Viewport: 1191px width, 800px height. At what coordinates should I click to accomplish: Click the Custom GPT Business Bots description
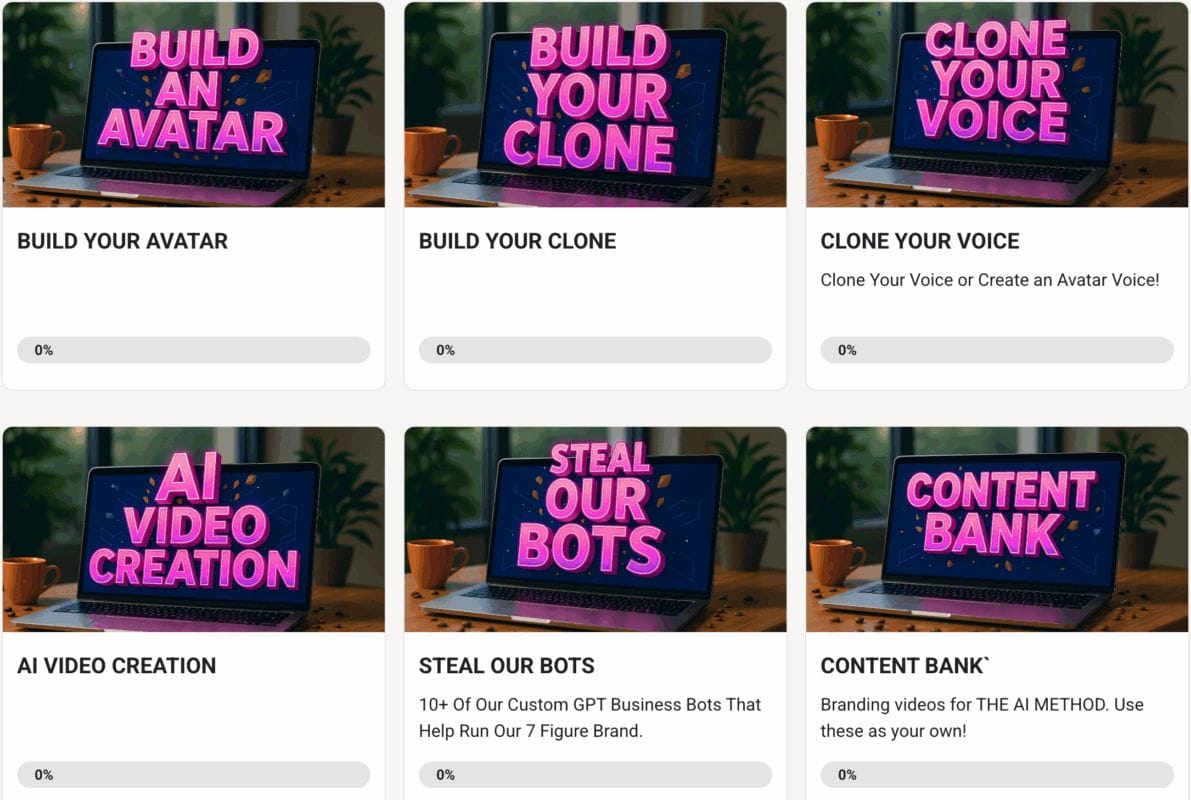[x=590, y=717]
